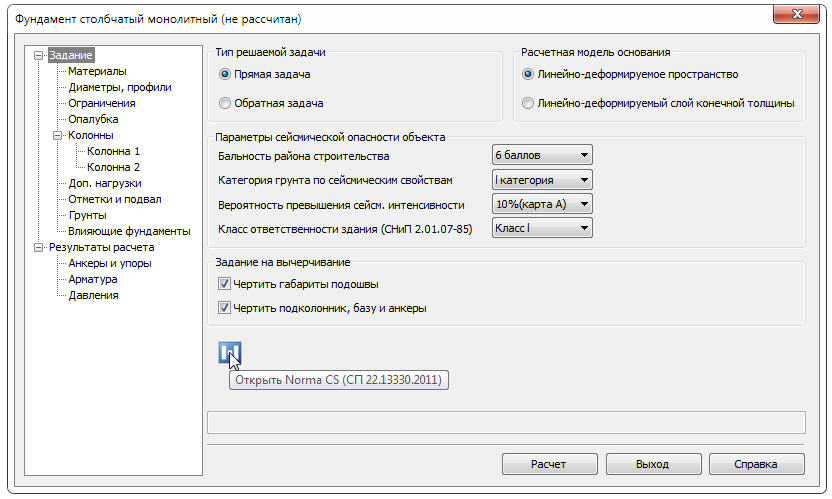The image size is (832, 499).
Task: Select the Прямая задача radio button
Action: click(x=225, y=75)
